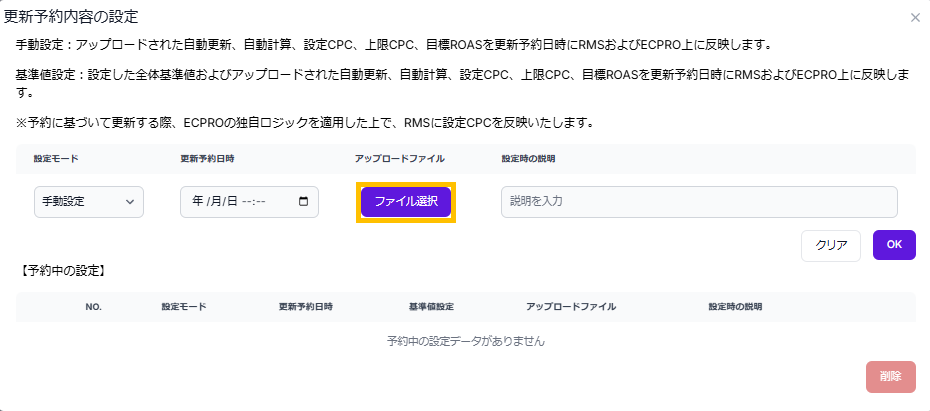
Task: Click アップロードファイル header in reservations table
Action: [x=571, y=307]
